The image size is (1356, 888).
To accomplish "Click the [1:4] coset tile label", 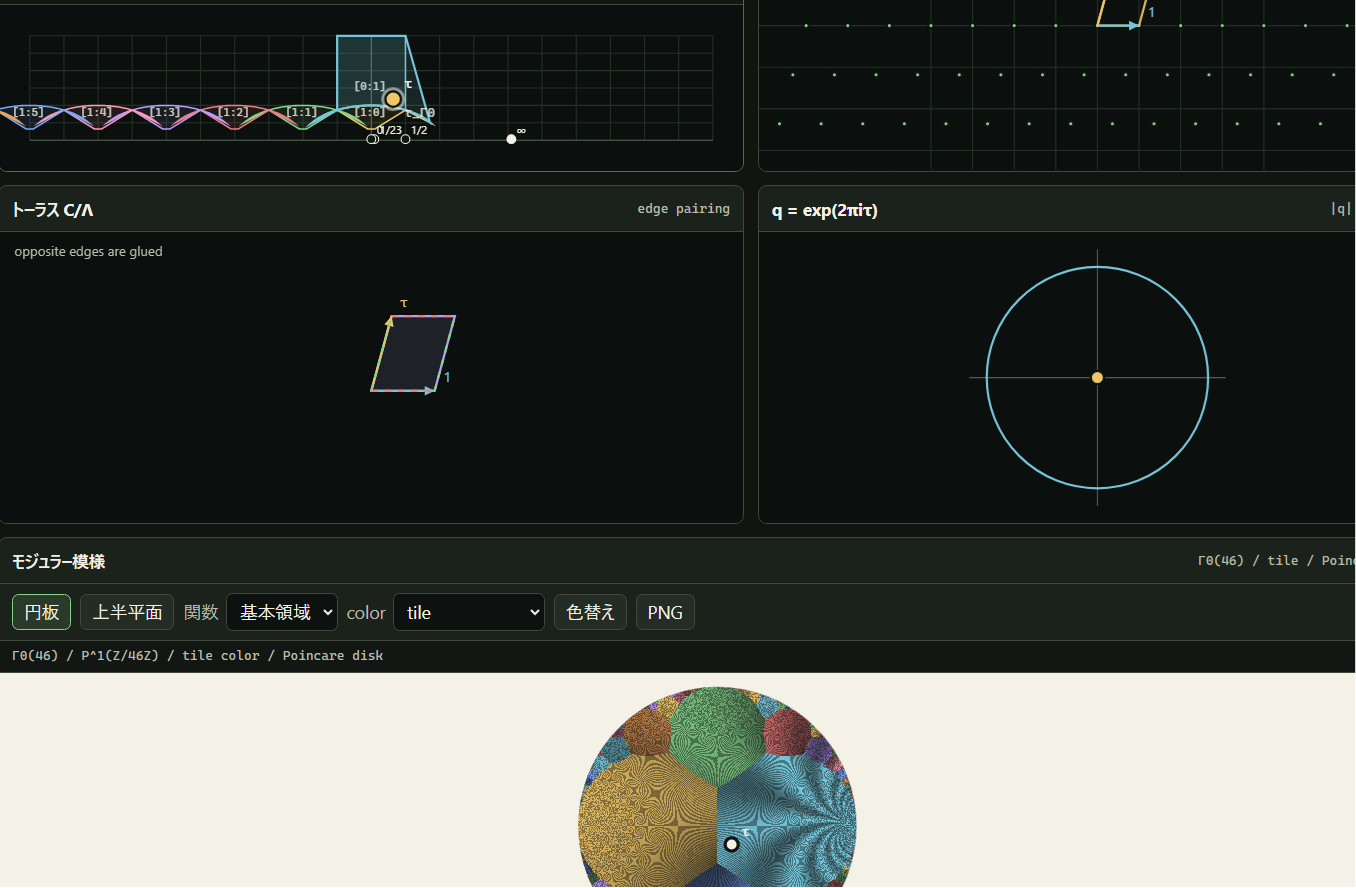I will tap(97, 112).
